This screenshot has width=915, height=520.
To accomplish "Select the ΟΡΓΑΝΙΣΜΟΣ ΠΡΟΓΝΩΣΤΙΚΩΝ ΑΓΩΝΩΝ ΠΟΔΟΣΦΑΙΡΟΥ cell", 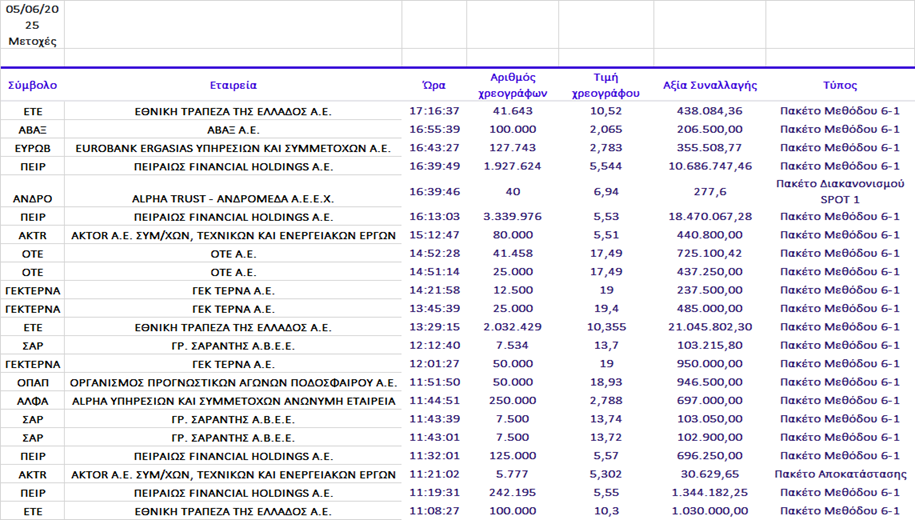I will pyautogui.click(x=233, y=383).
